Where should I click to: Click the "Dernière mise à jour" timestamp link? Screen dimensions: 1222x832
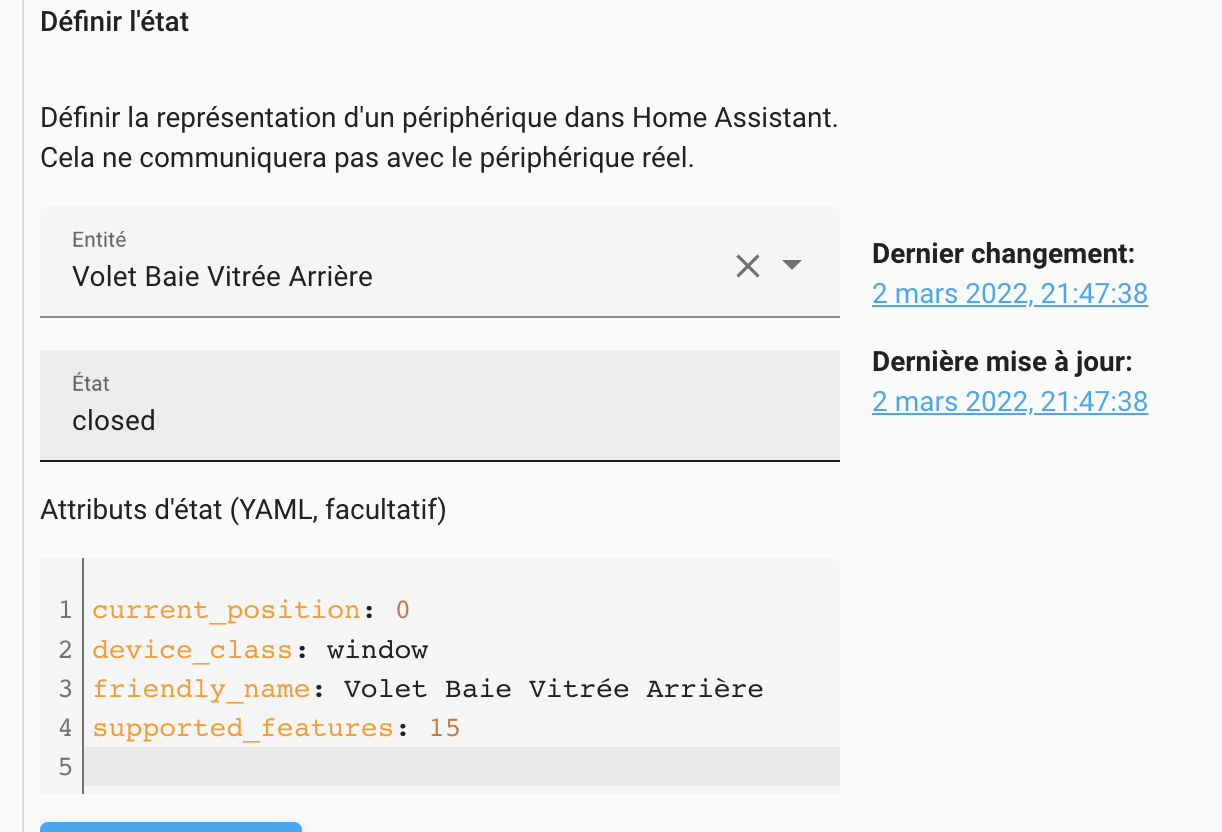click(x=1009, y=401)
